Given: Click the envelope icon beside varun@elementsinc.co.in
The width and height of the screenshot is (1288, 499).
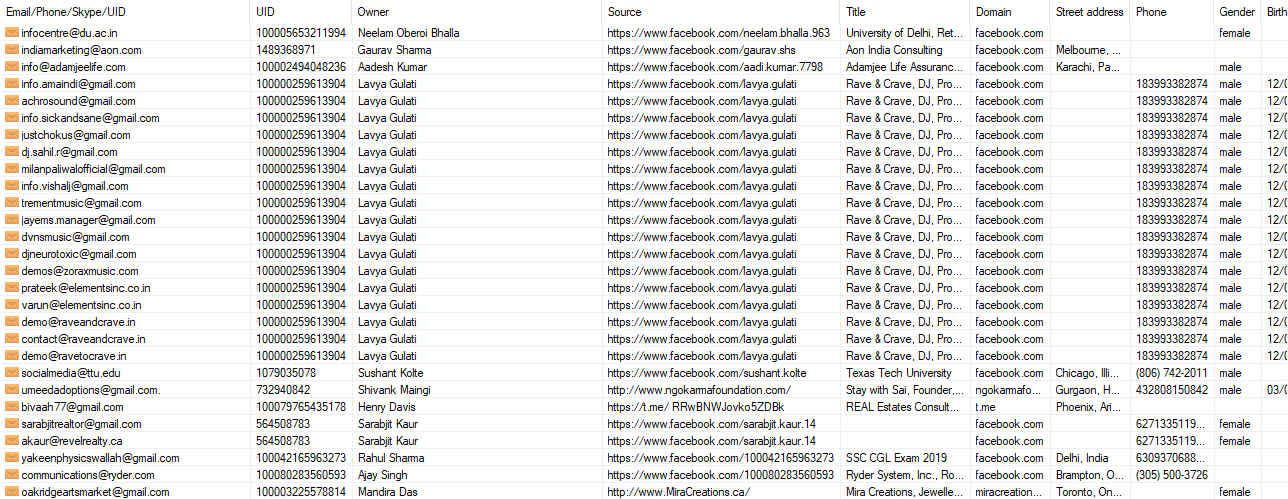Looking at the screenshot, I should coord(12,305).
